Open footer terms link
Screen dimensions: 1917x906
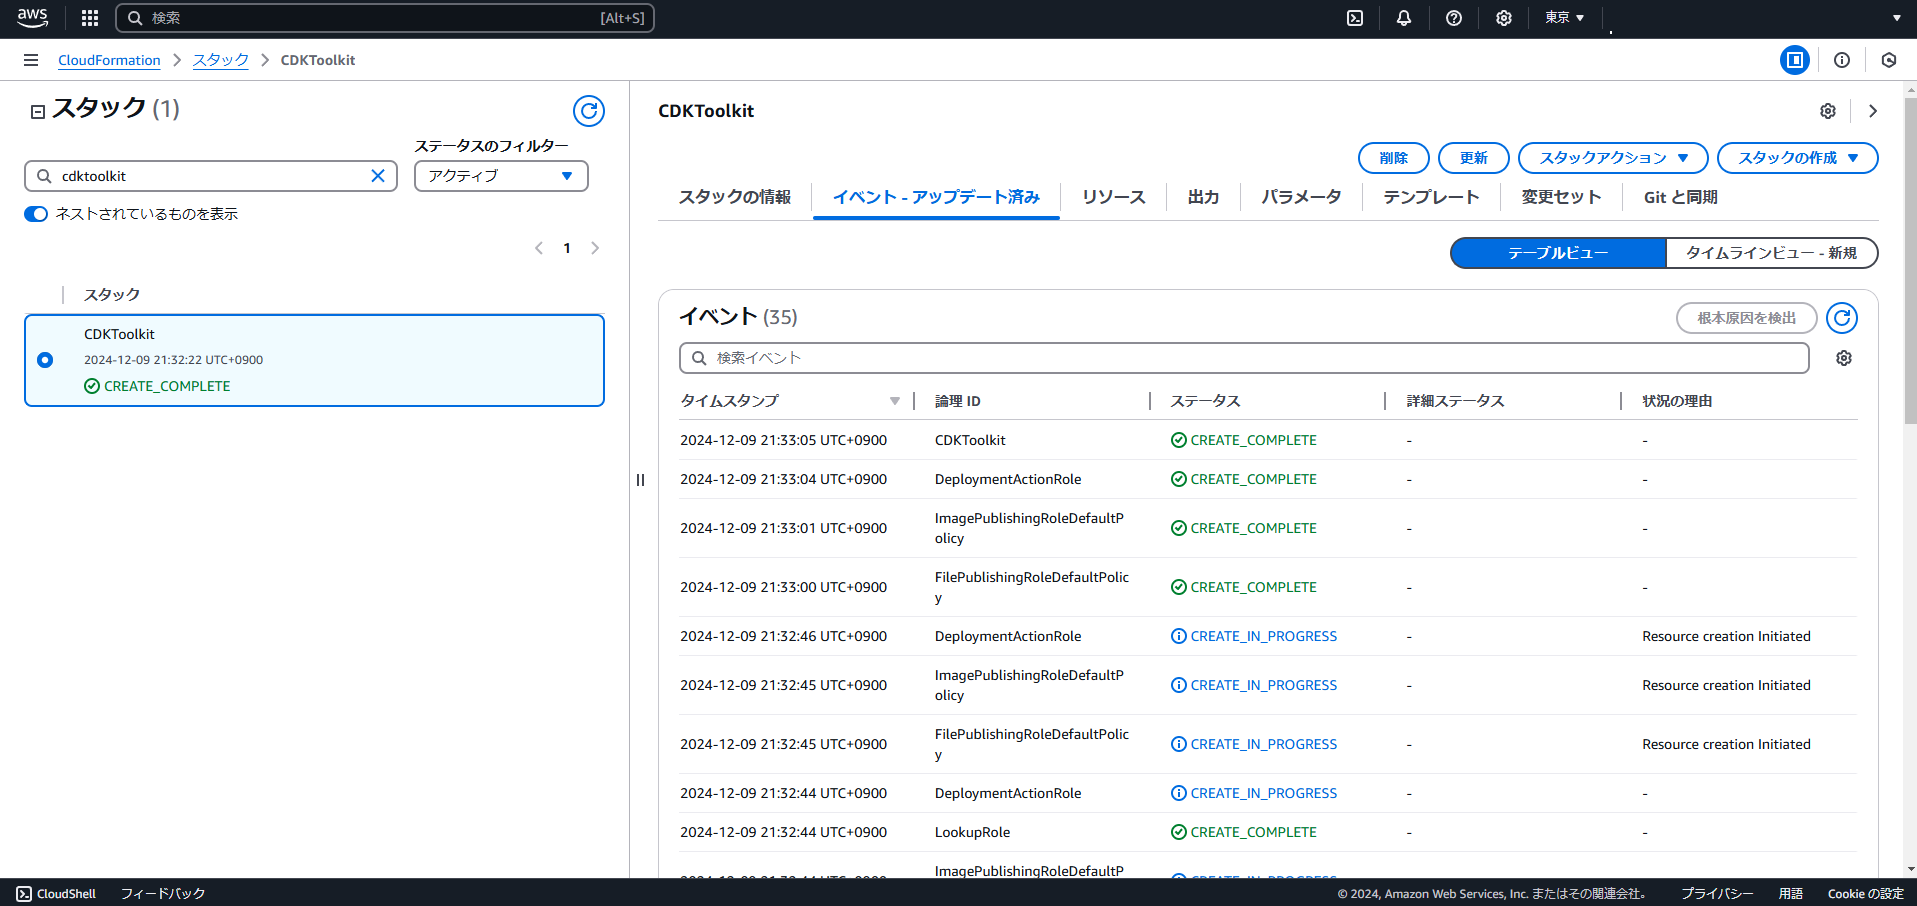[x=1791, y=894]
